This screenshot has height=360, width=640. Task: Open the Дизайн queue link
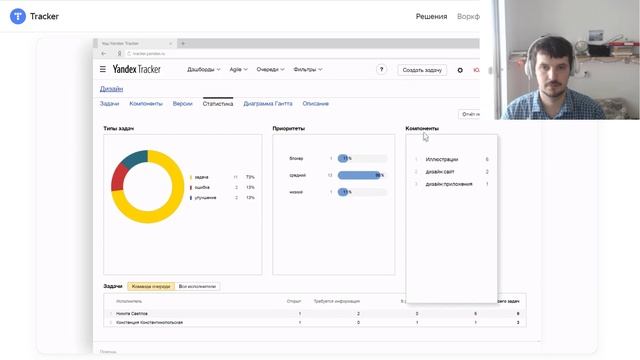point(111,89)
